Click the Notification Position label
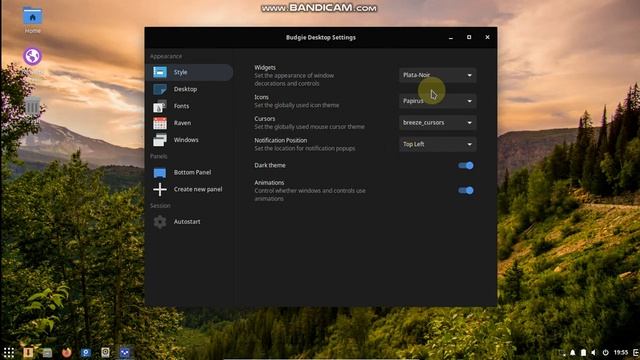The image size is (640, 360). click(280, 140)
